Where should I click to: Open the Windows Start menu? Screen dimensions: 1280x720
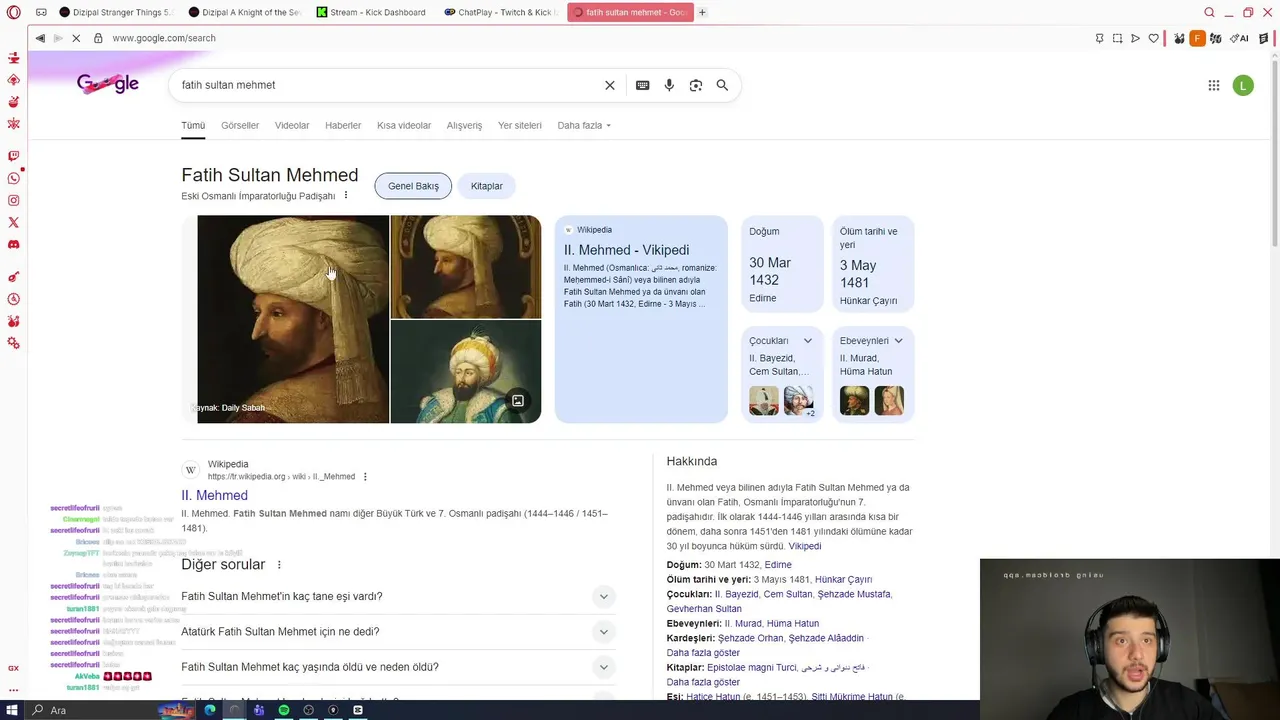click(13, 710)
